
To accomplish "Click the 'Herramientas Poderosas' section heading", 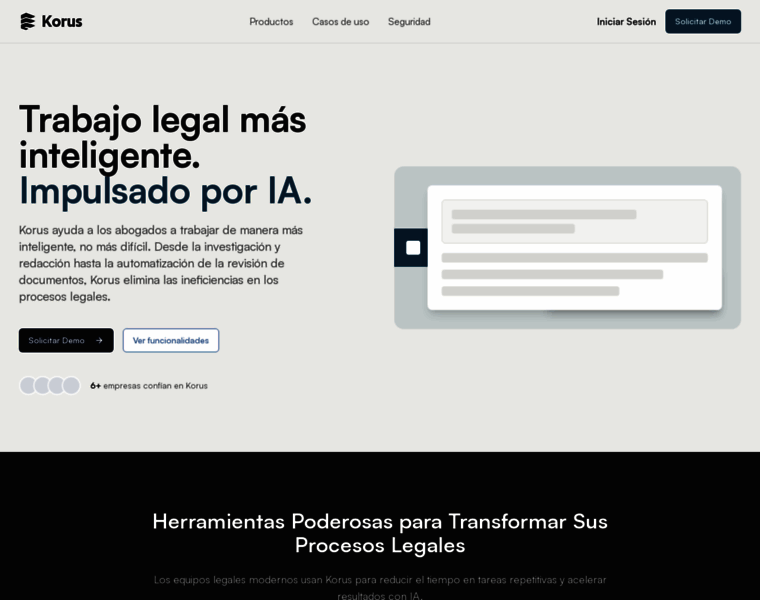I will 380,533.
